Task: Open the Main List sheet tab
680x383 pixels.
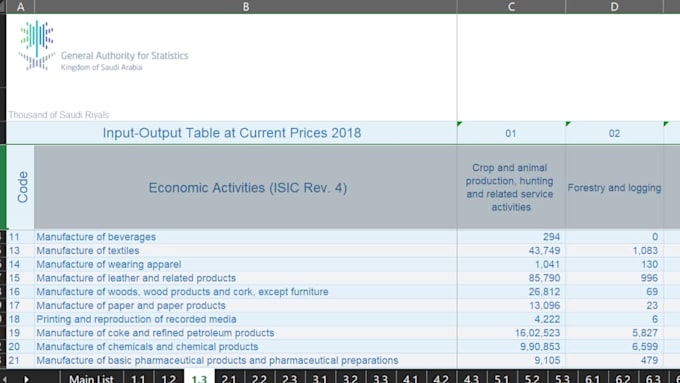Action: click(91, 377)
